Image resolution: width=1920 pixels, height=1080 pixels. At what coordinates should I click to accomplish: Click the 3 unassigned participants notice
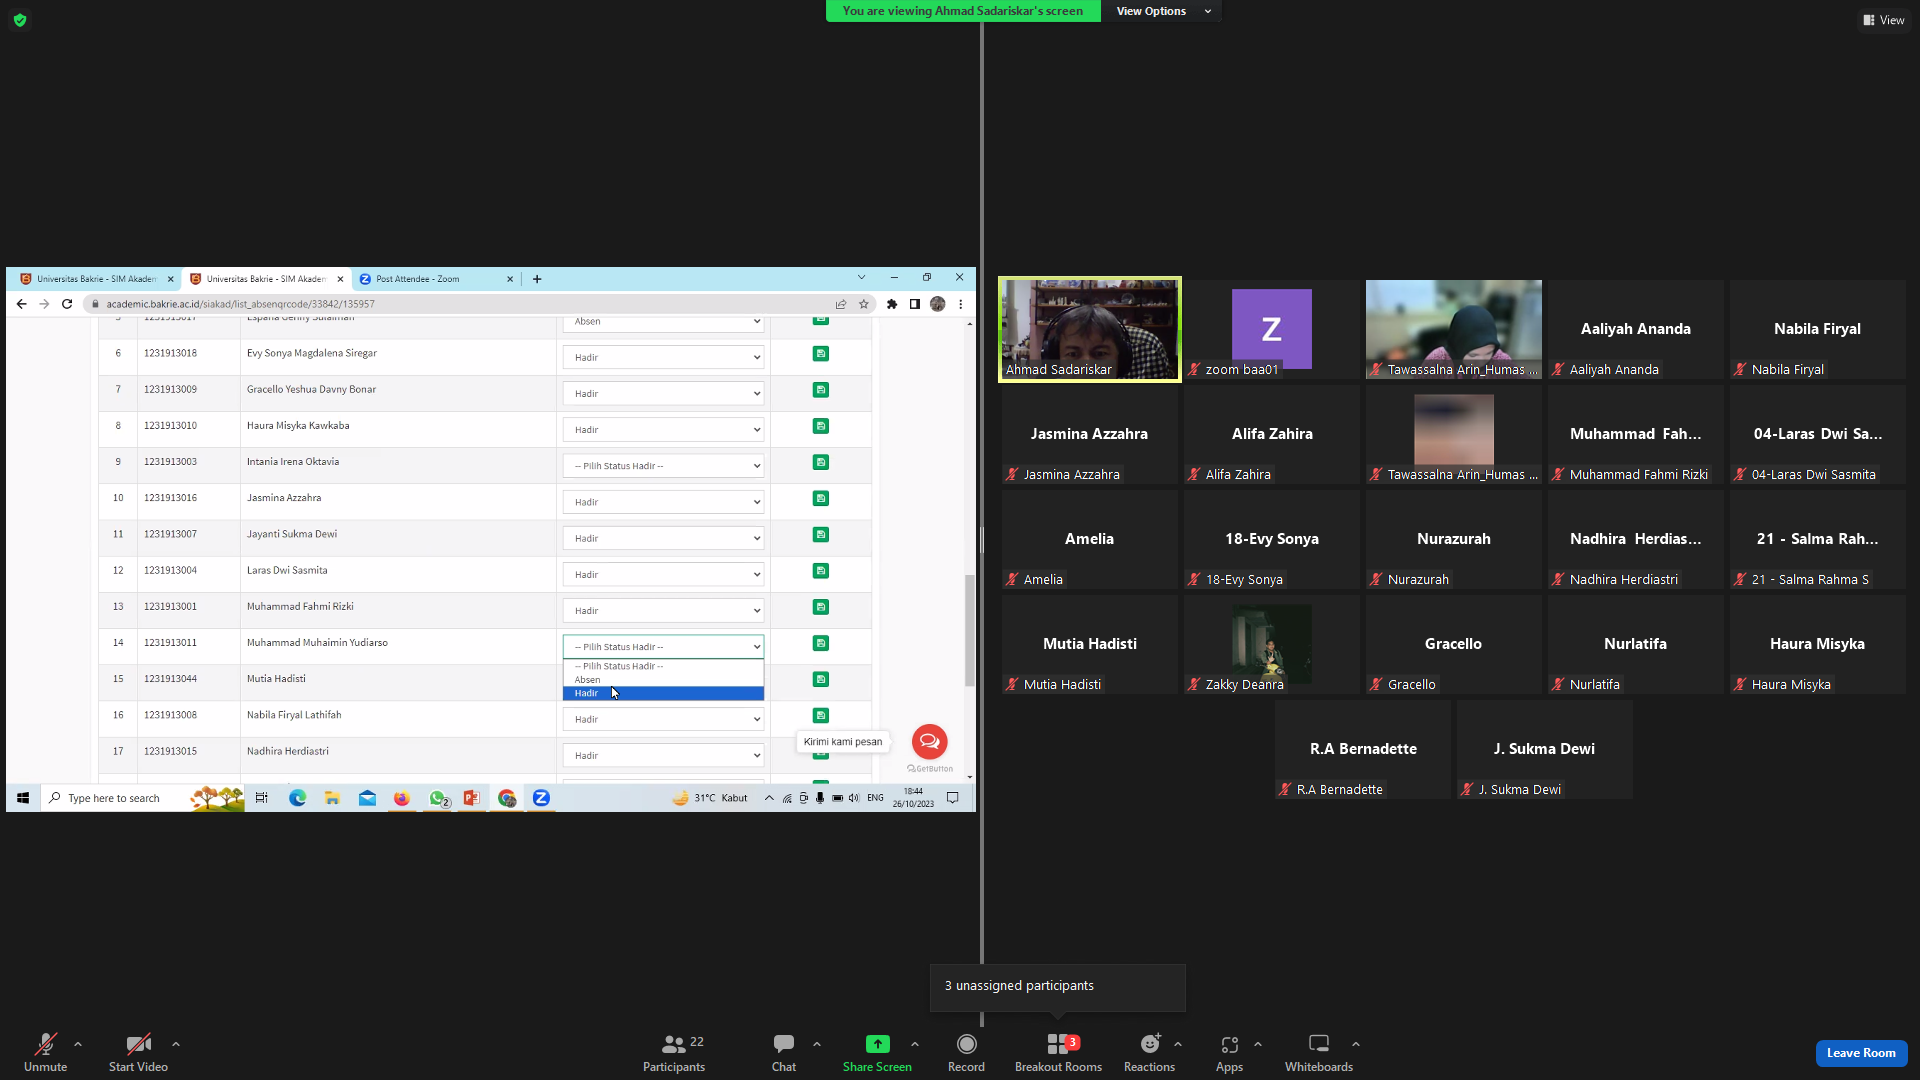coord(1057,986)
